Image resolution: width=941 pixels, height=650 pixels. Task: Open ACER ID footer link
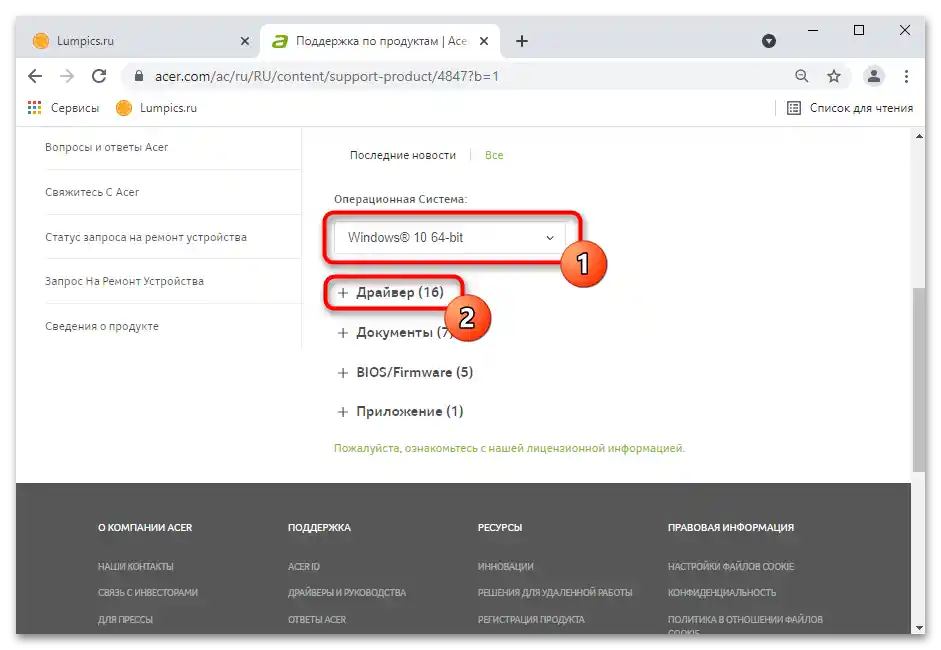[304, 567]
